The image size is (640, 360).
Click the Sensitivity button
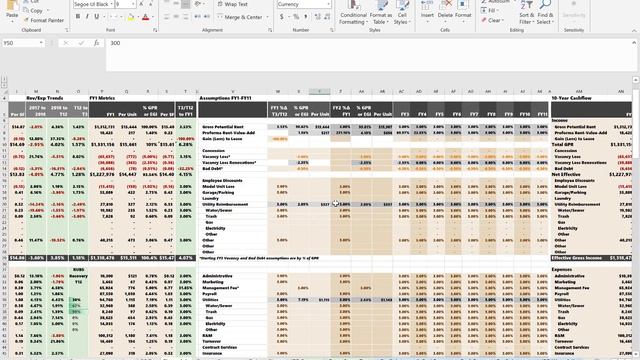574,11
